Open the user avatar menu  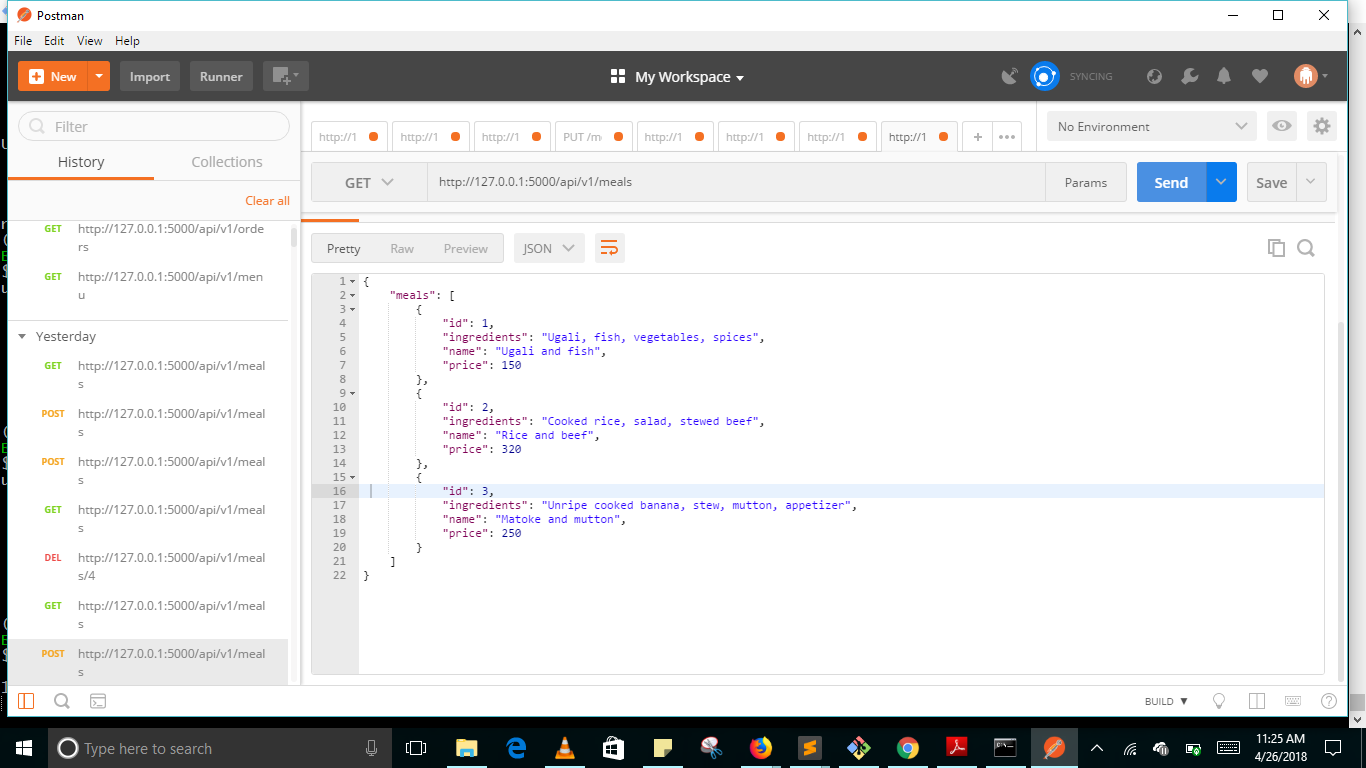tap(1310, 76)
